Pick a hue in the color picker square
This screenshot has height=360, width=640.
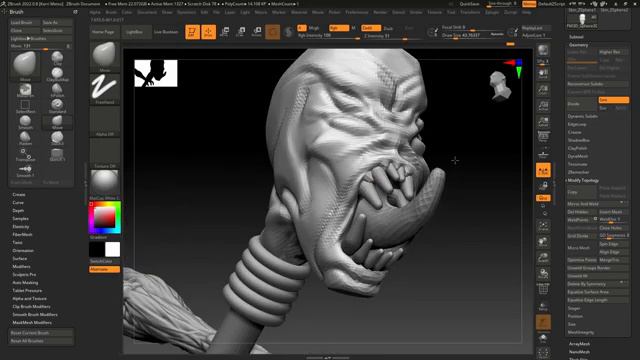(105, 218)
